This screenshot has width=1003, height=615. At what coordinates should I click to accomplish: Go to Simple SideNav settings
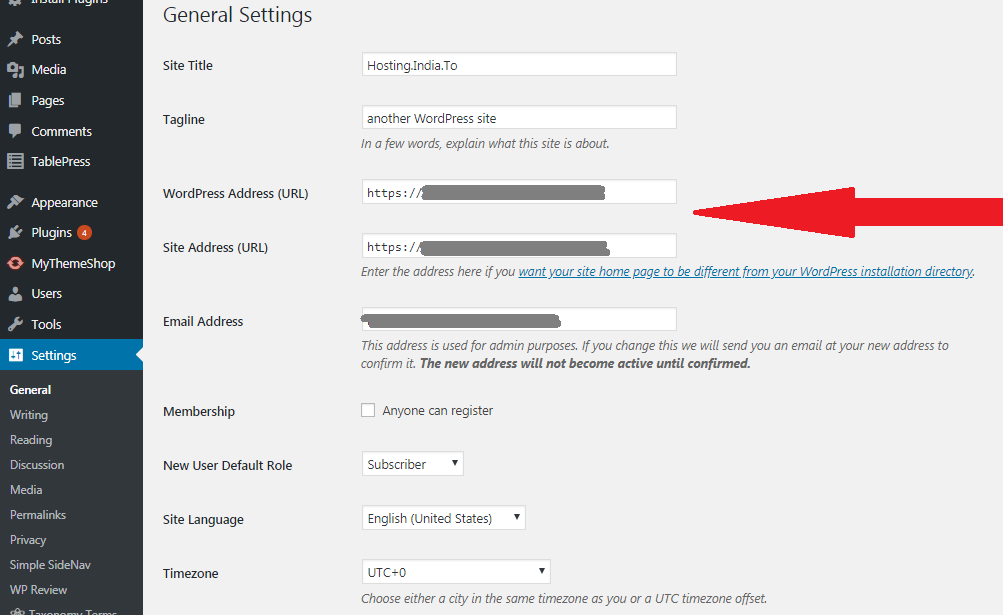tap(51, 564)
